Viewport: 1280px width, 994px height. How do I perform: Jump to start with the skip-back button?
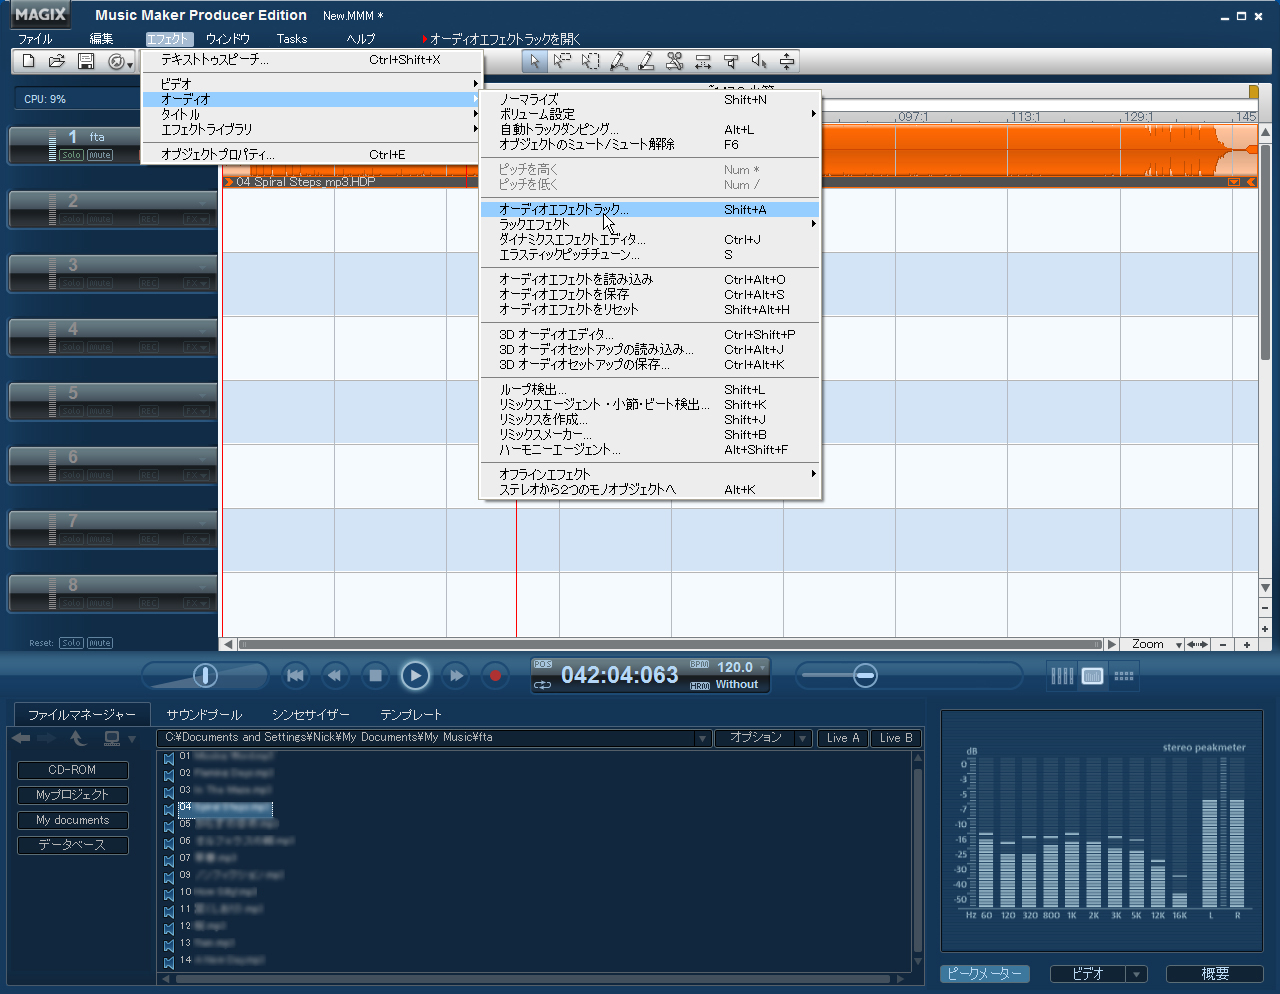(295, 676)
